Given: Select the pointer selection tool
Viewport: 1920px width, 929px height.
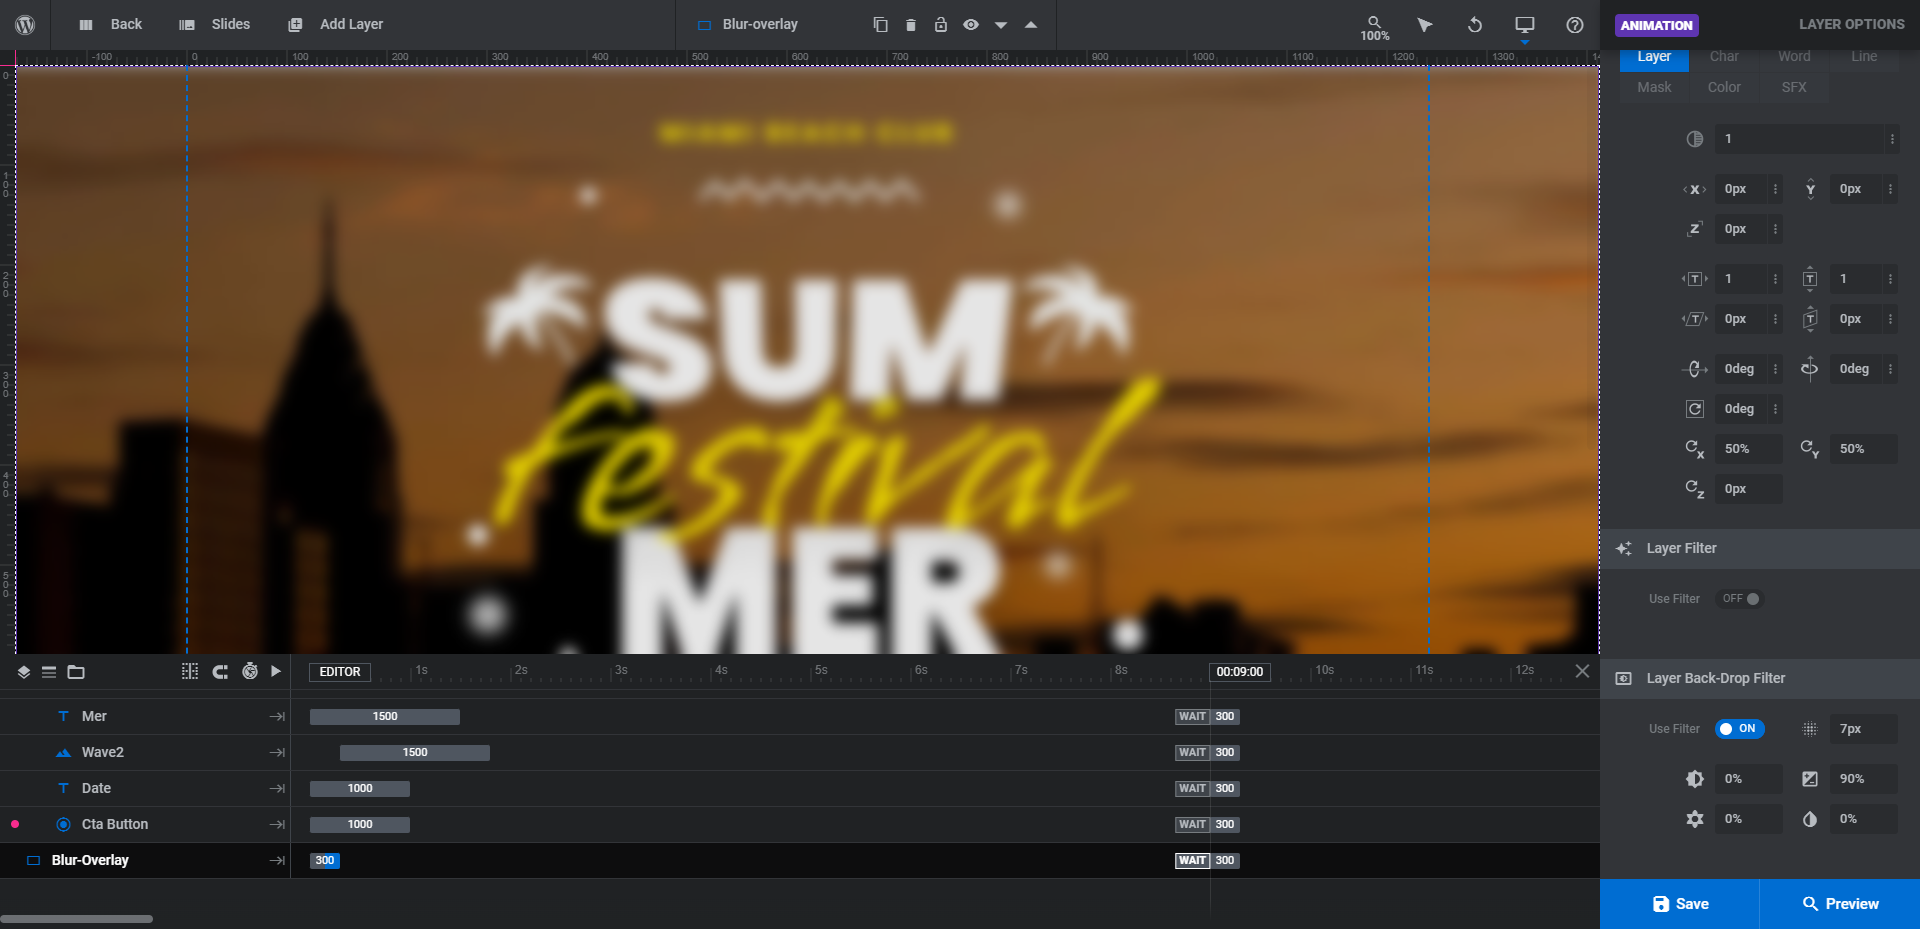Looking at the screenshot, I should [x=1424, y=24].
